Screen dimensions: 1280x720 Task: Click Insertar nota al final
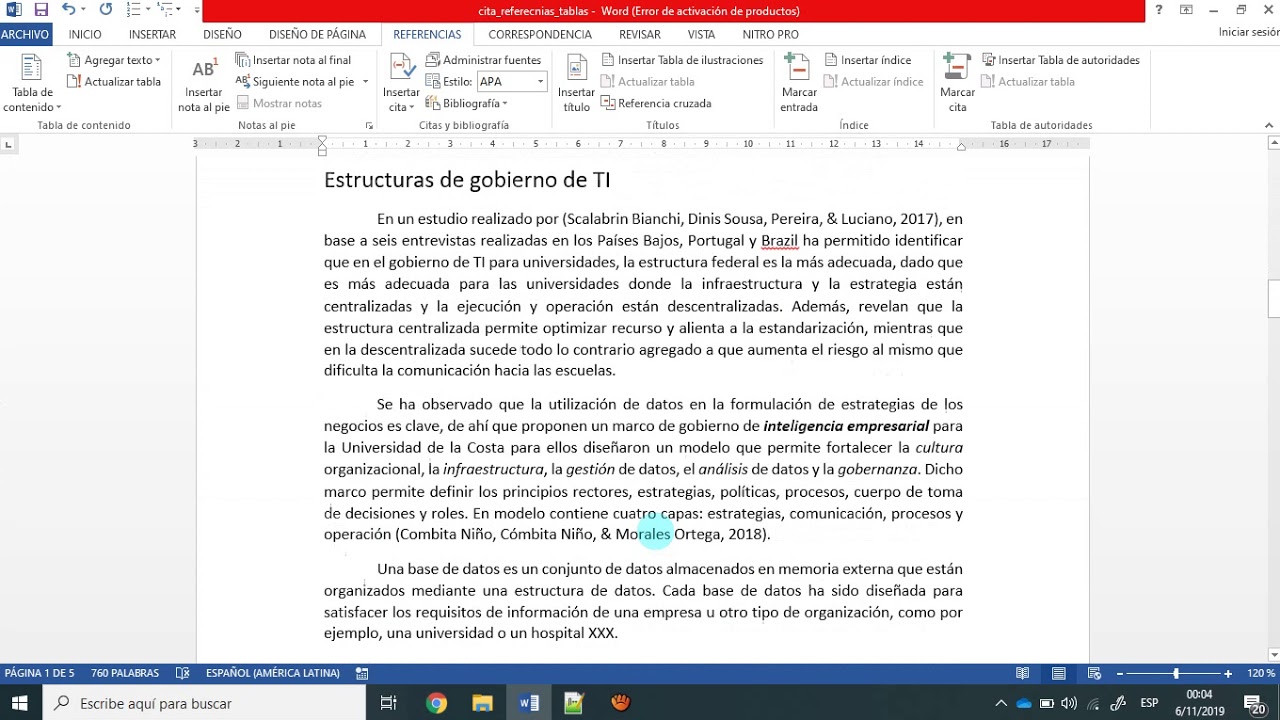coord(293,60)
